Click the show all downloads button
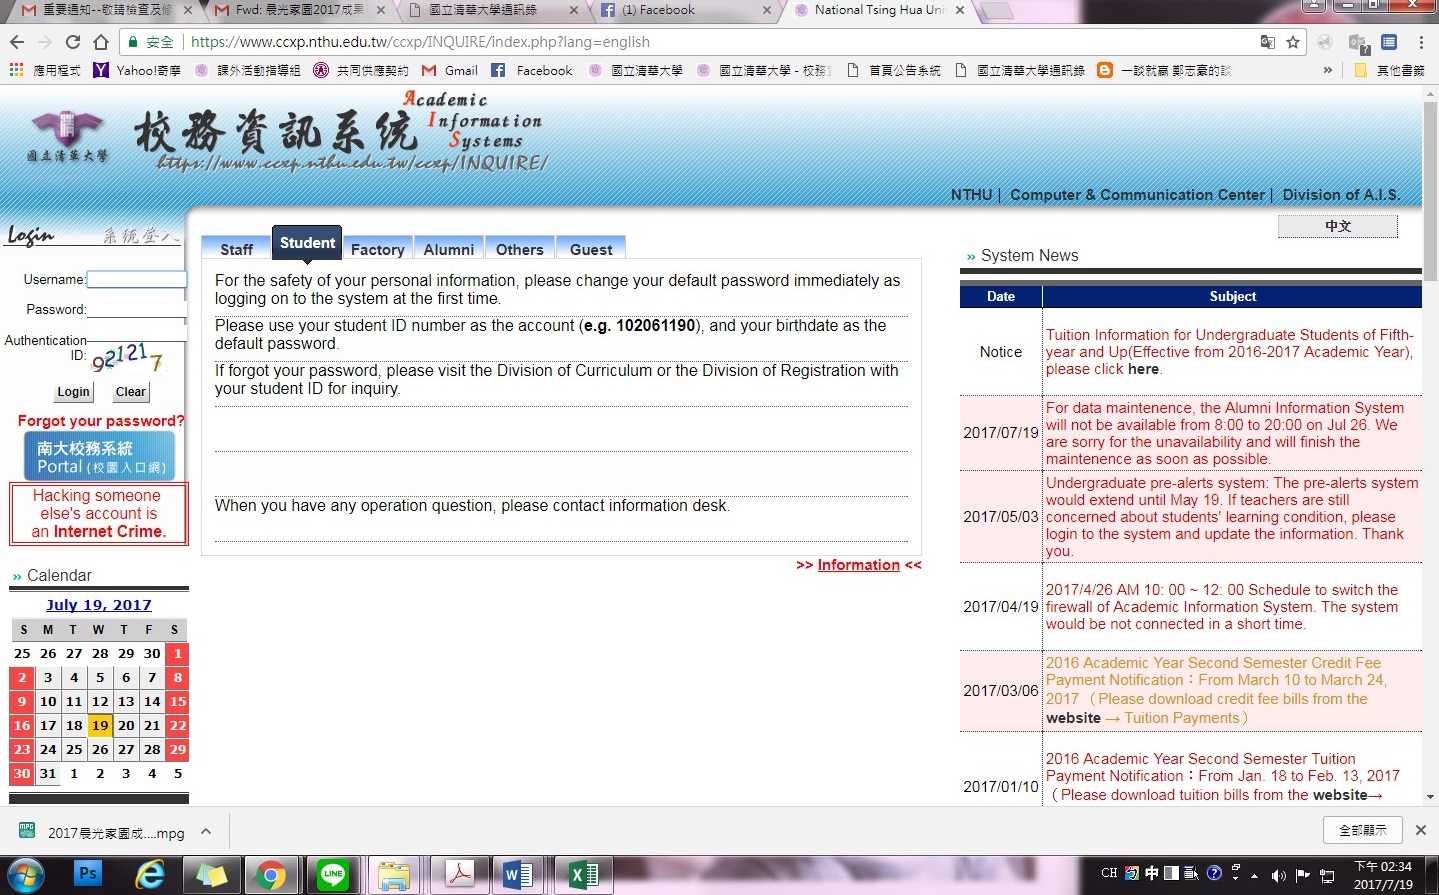Viewport: 1439px width, 895px height. click(x=1363, y=830)
